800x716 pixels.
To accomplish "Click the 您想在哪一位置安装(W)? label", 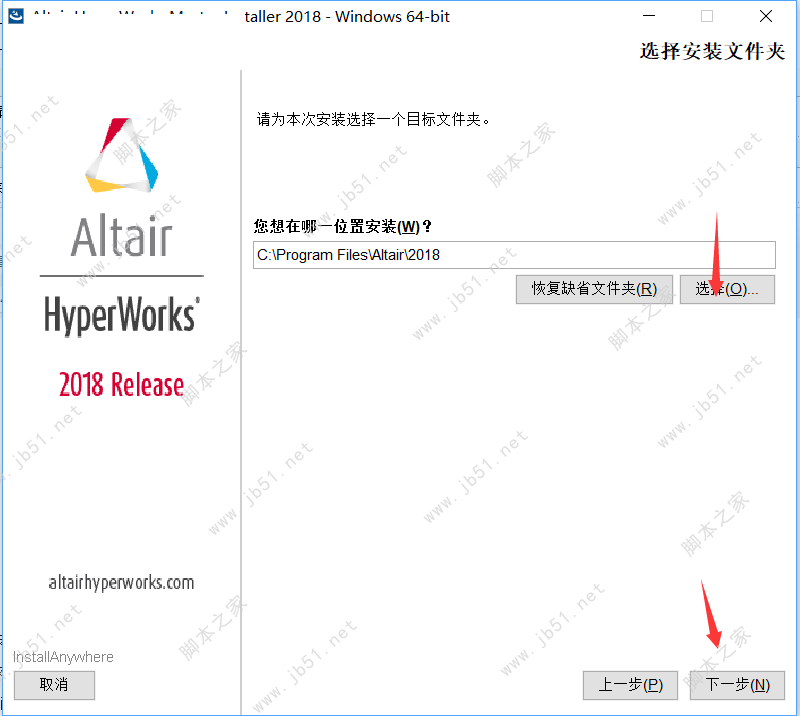I will [x=342, y=226].
